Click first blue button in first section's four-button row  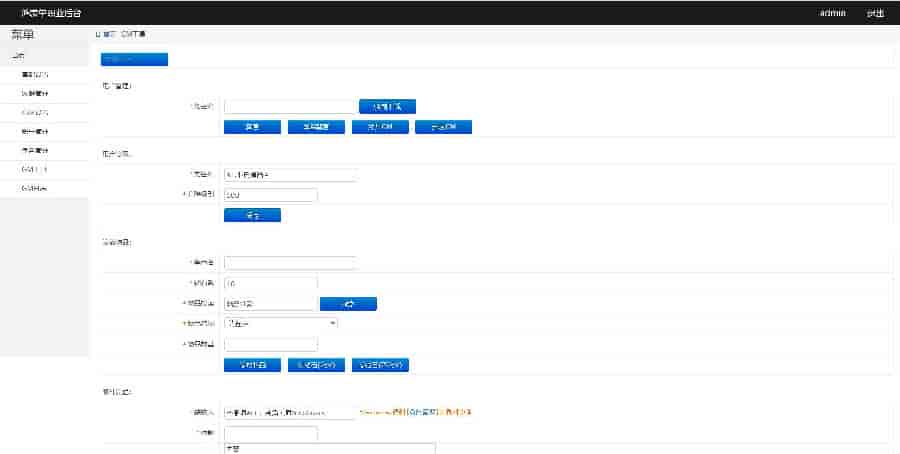252,127
